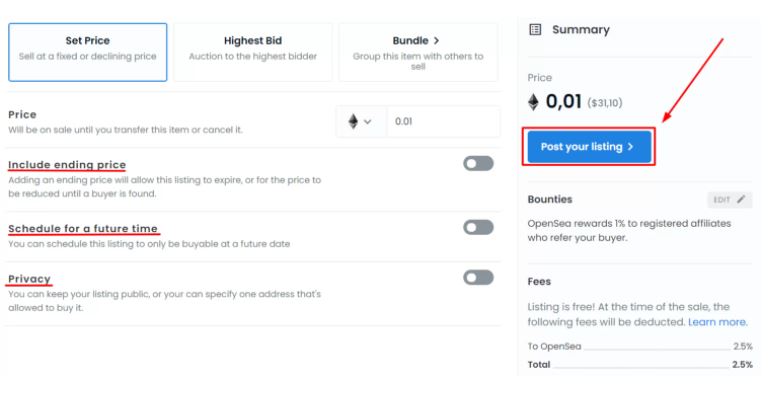The image size is (782, 398).
Task: Toggle the Privacy switch
Action: 478,277
